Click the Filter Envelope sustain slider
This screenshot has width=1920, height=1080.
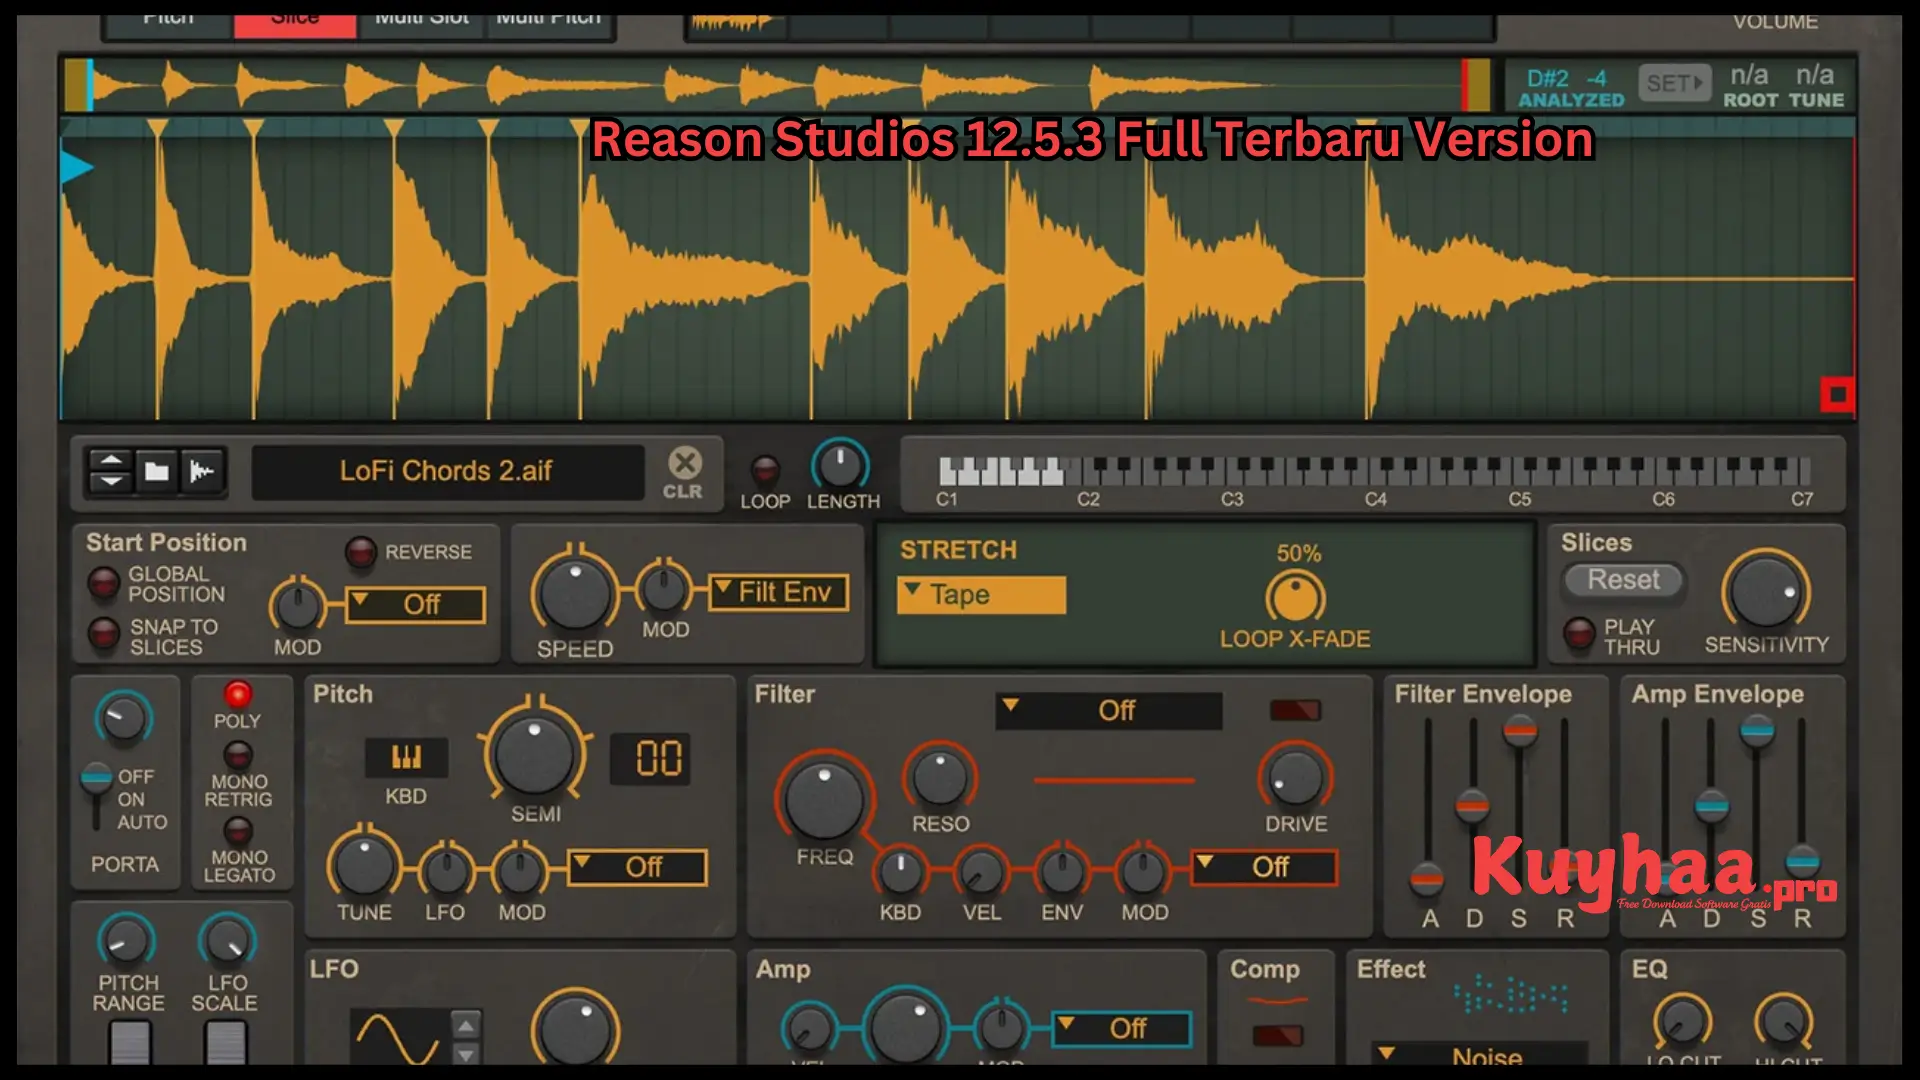[1520, 731]
